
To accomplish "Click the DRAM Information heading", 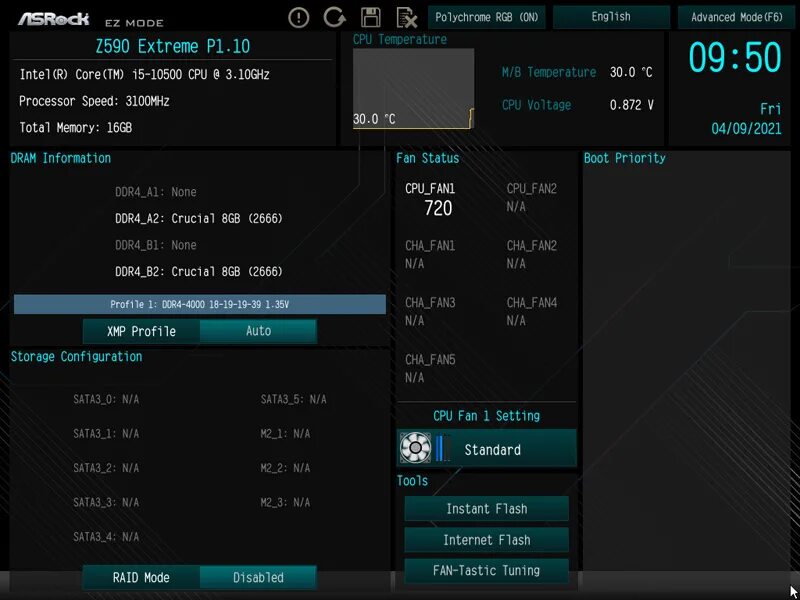I will (x=61, y=159).
